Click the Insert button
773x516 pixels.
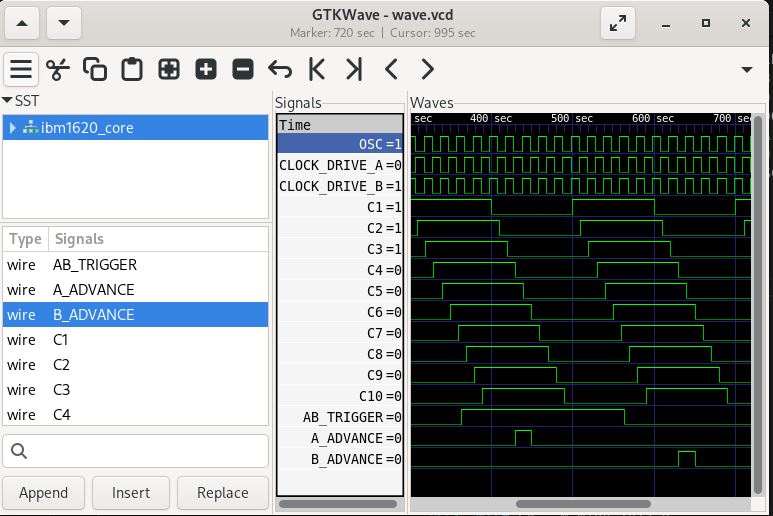131,493
